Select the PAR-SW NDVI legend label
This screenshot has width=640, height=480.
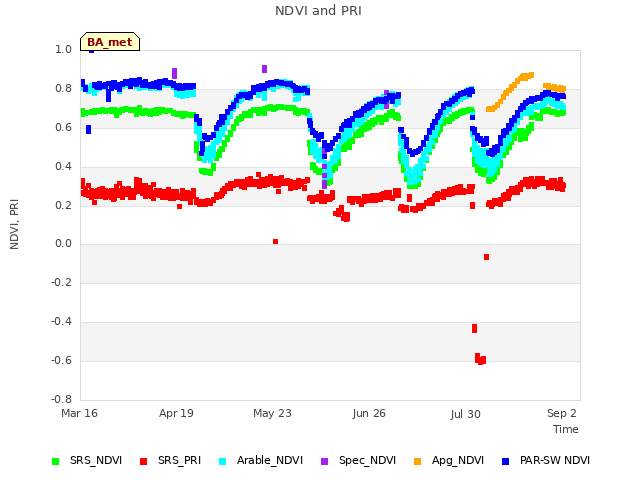[x=555, y=460]
